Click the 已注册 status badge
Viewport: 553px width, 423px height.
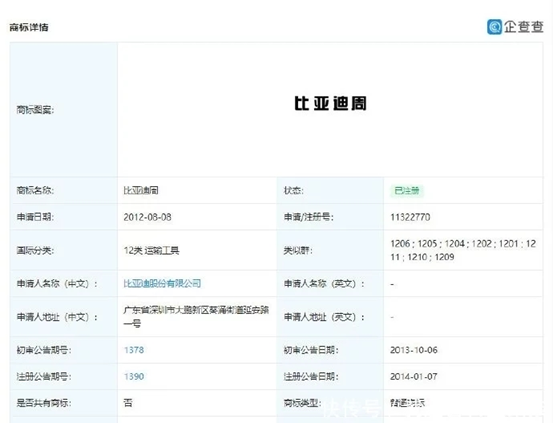(x=407, y=191)
